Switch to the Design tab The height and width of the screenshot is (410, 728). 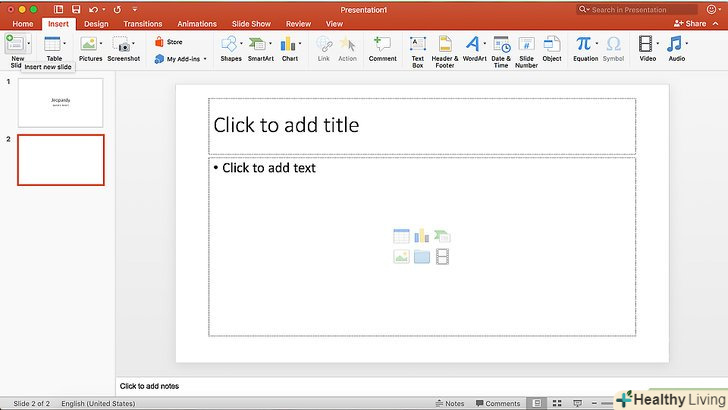[96, 23]
